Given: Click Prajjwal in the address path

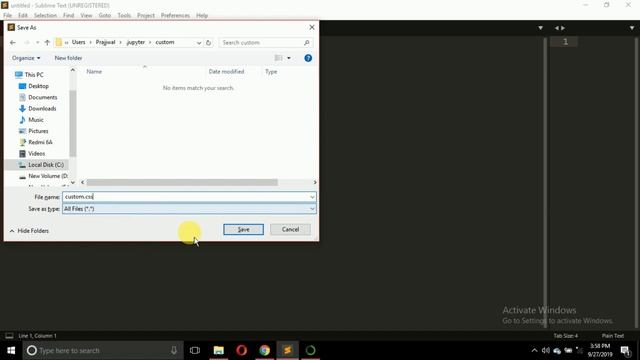Looking at the screenshot, I should 105,42.
